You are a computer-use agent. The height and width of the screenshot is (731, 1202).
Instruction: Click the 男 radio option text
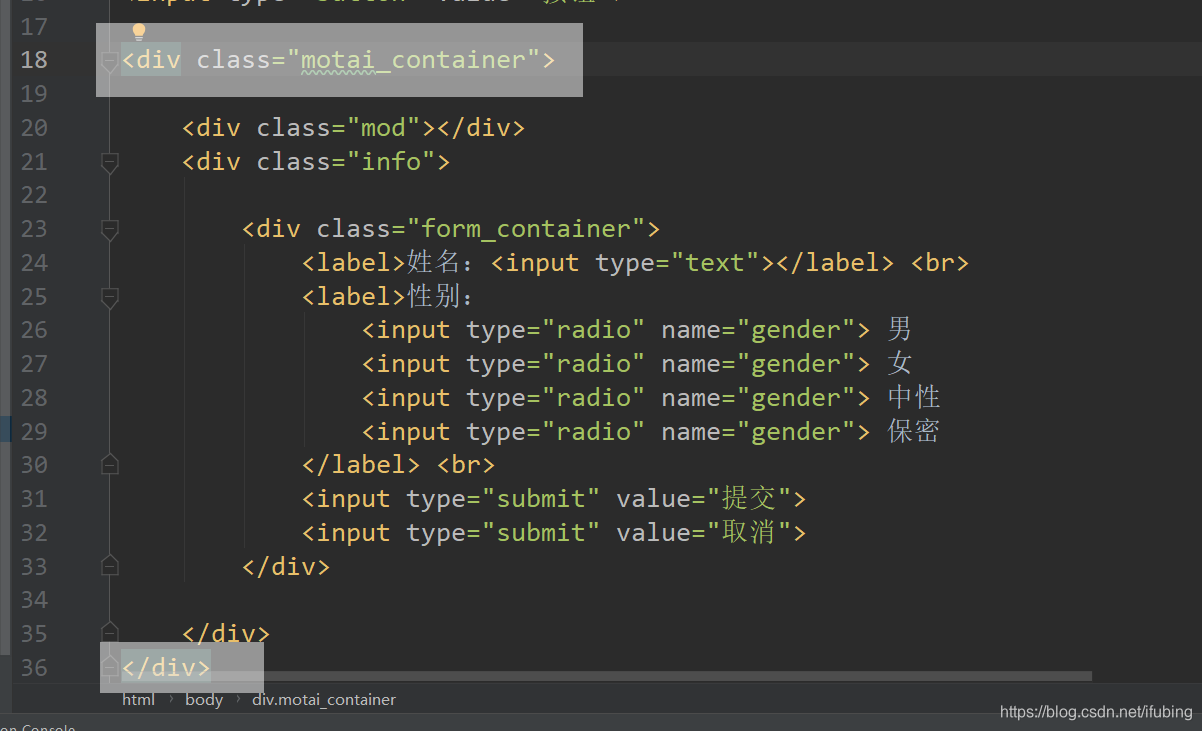coord(899,330)
